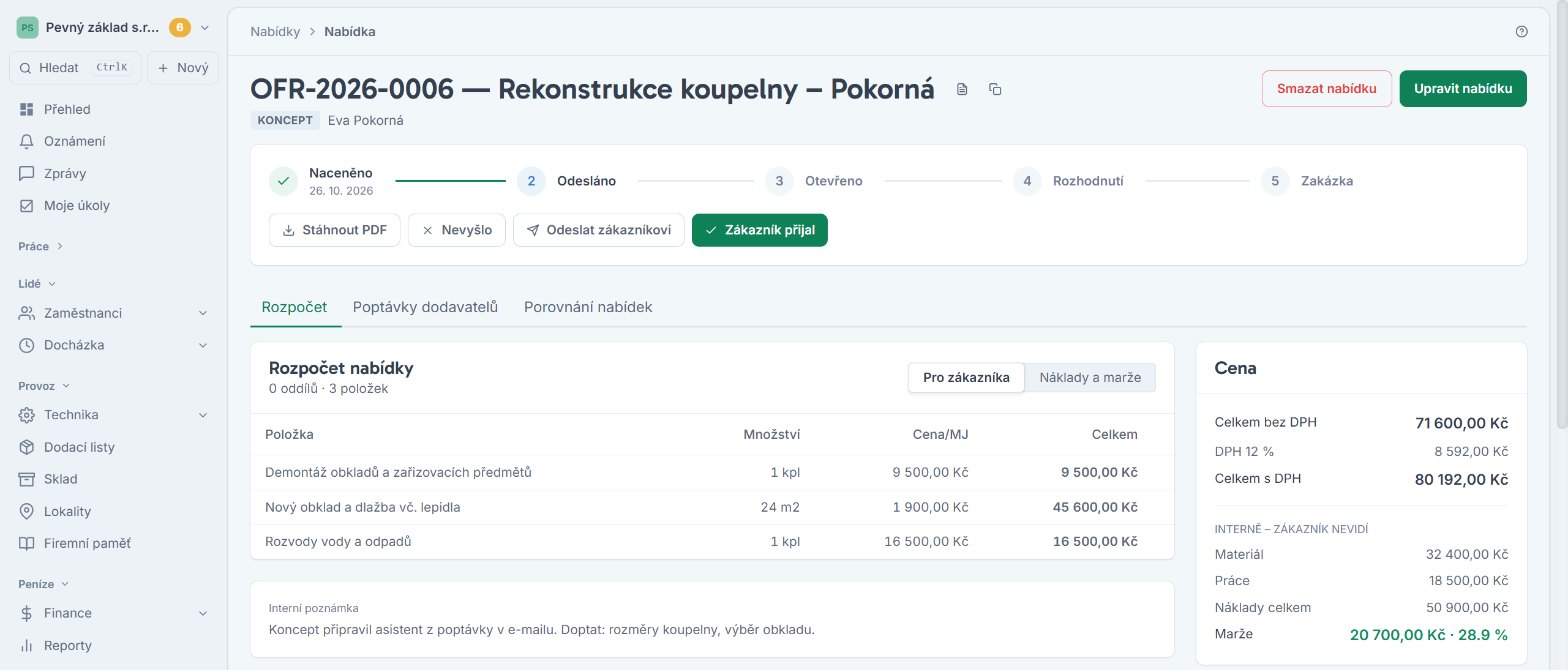Viewport: 1568px width, 670px height.
Task: Click the Odeslat zákazníkovi button
Action: click(x=599, y=230)
